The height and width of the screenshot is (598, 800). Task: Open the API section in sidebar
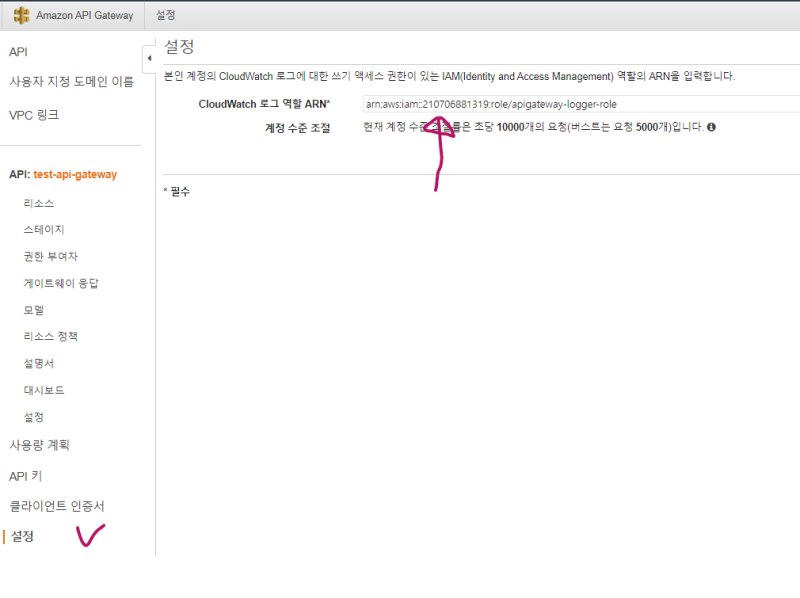[x=18, y=52]
